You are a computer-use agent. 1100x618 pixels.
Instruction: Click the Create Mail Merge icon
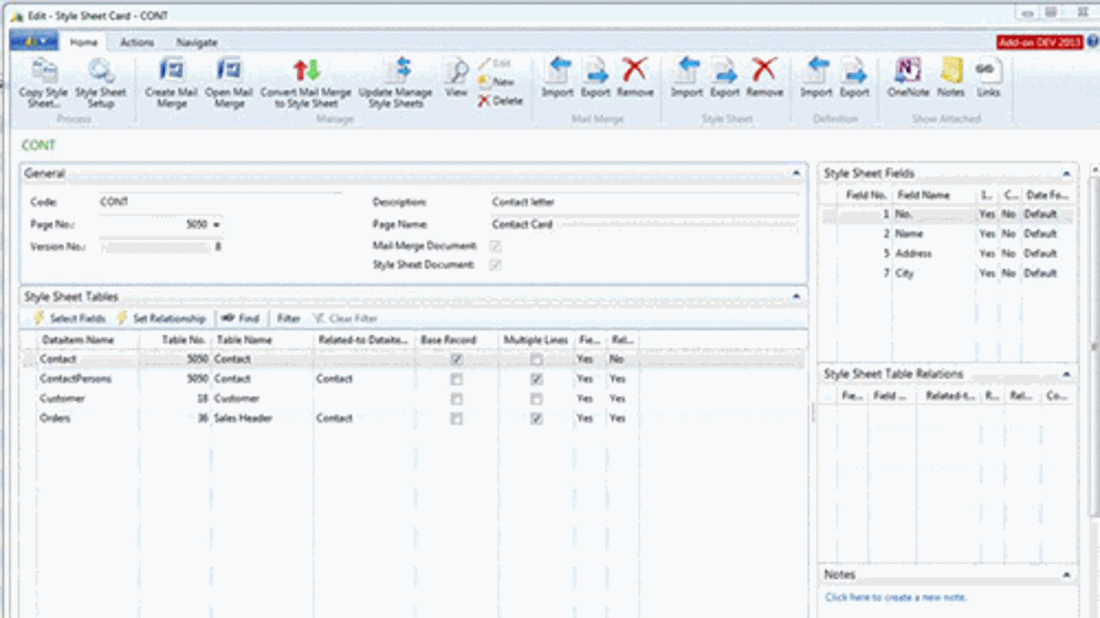point(171,71)
